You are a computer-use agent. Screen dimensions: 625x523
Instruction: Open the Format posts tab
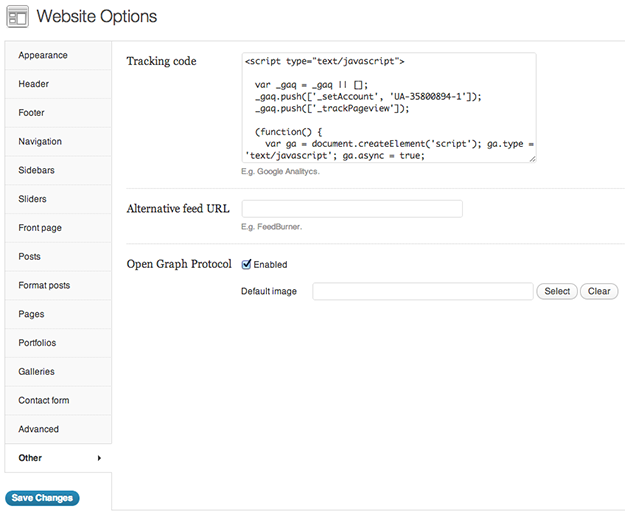click(45, 286)
